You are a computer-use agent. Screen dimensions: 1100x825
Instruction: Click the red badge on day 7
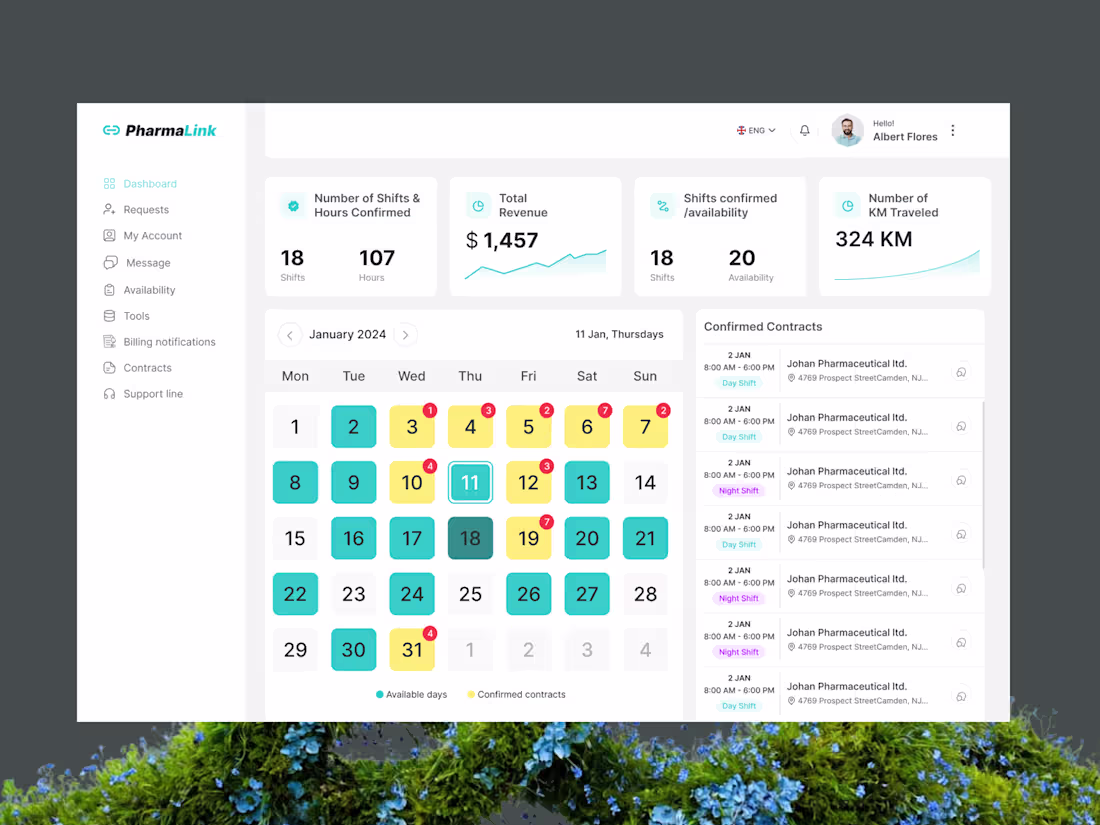tap(663, 410)
